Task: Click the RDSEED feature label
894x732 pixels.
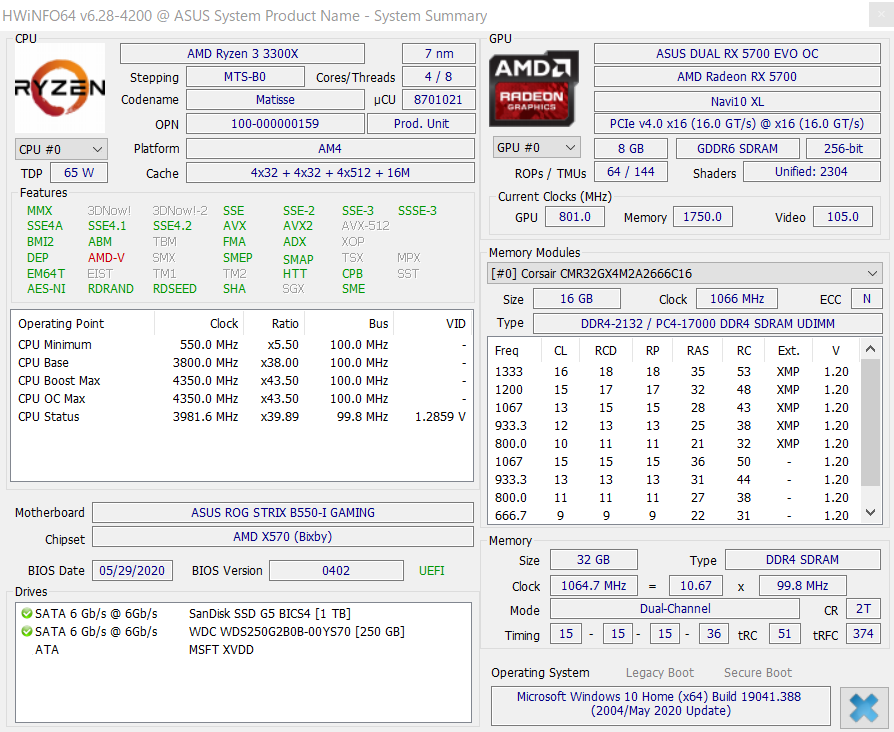Action: [x=174, y=289]
